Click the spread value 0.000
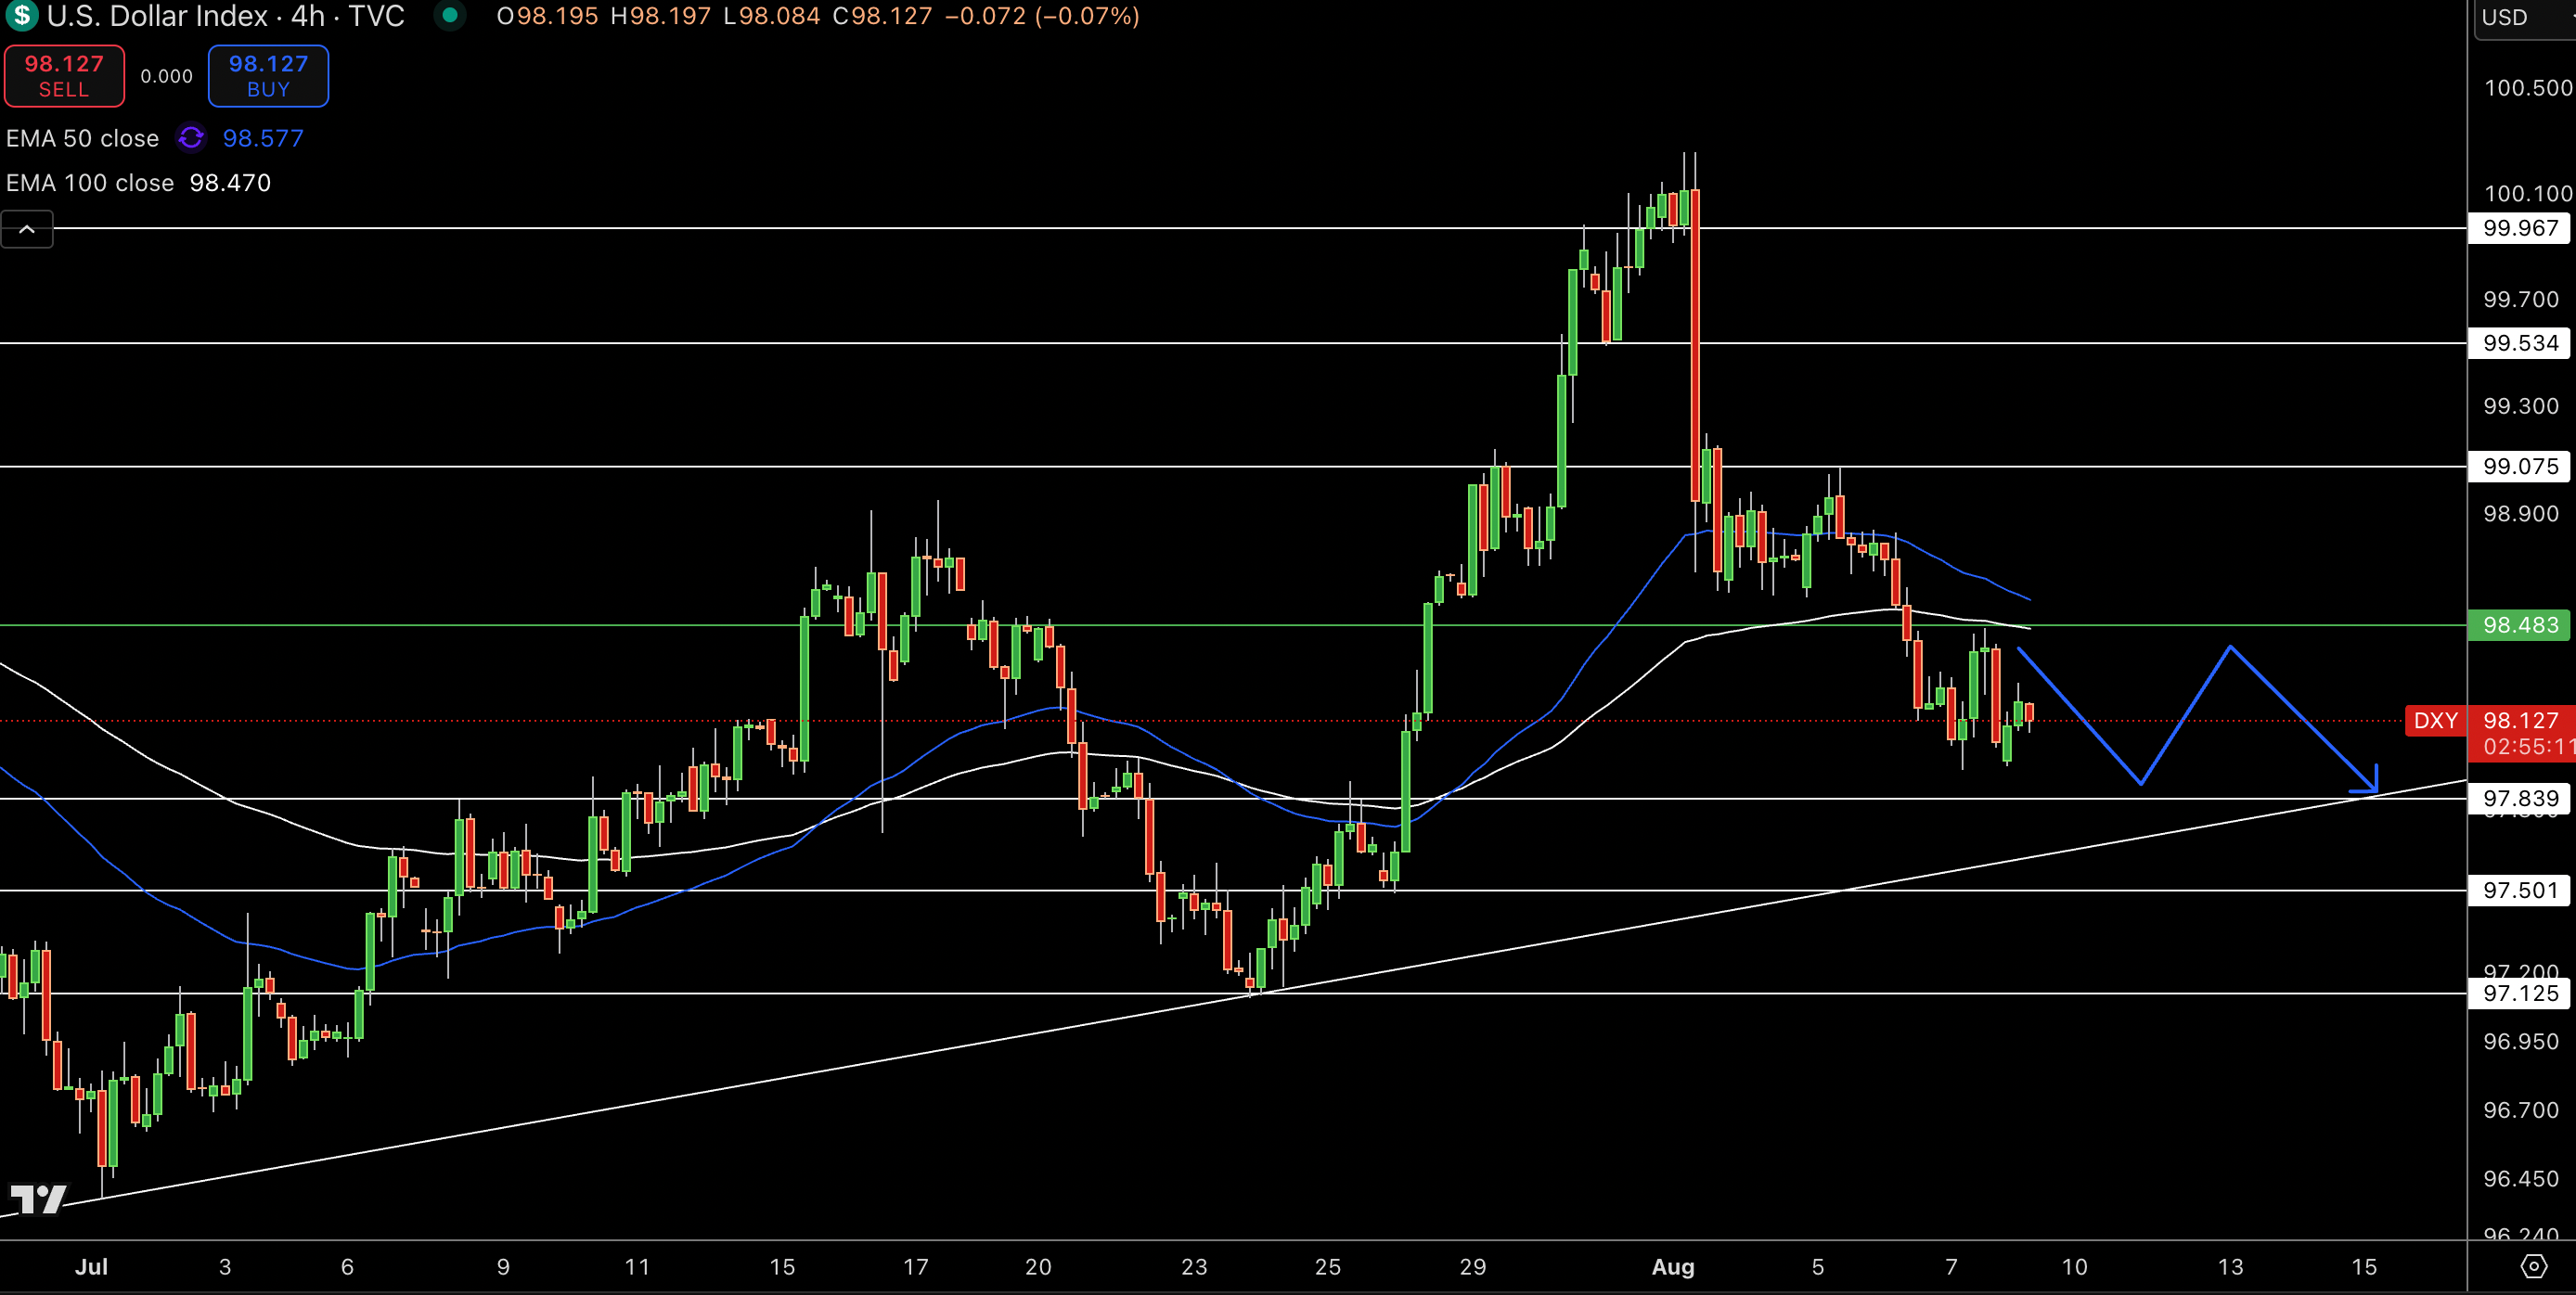The image size is (2576, 1295). pos(166,76)
